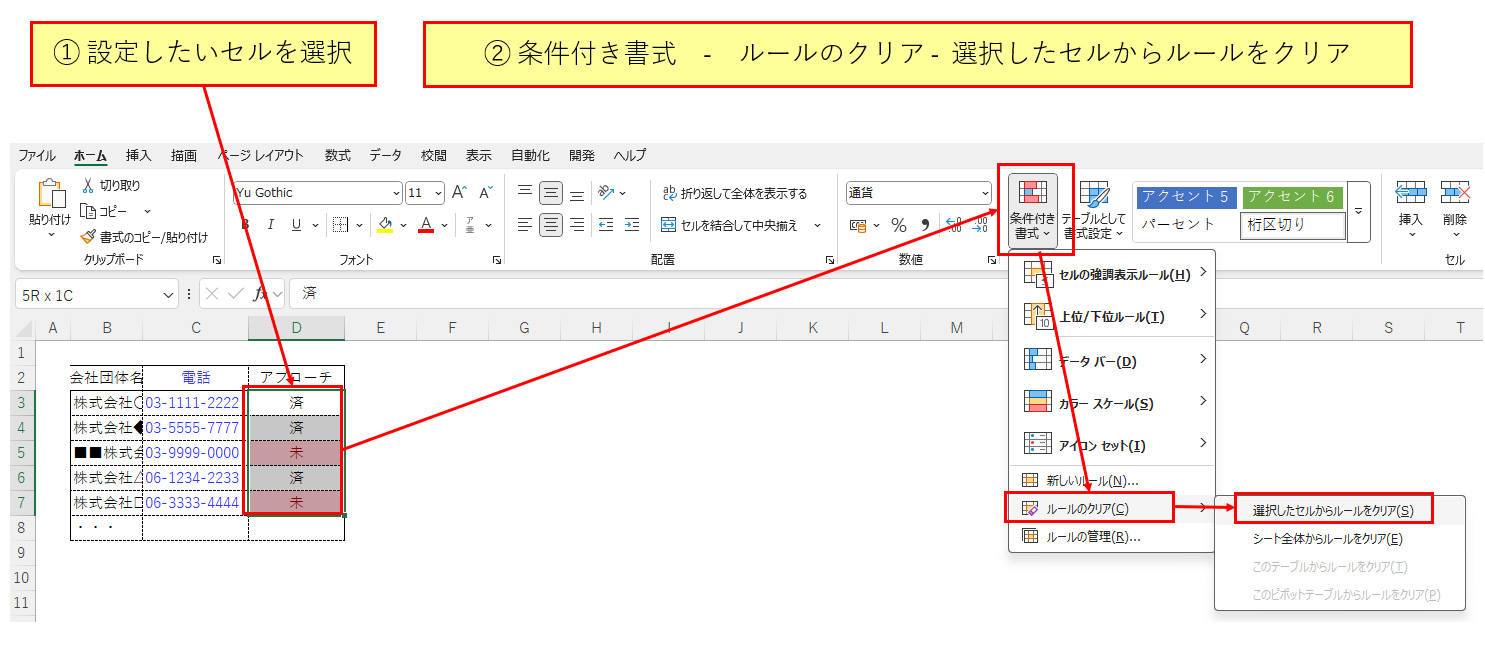The width and height of the screenshot is (1485, 646).
Task: Open the number format dropdown showing 通貨
Action: tap(985, 193)
